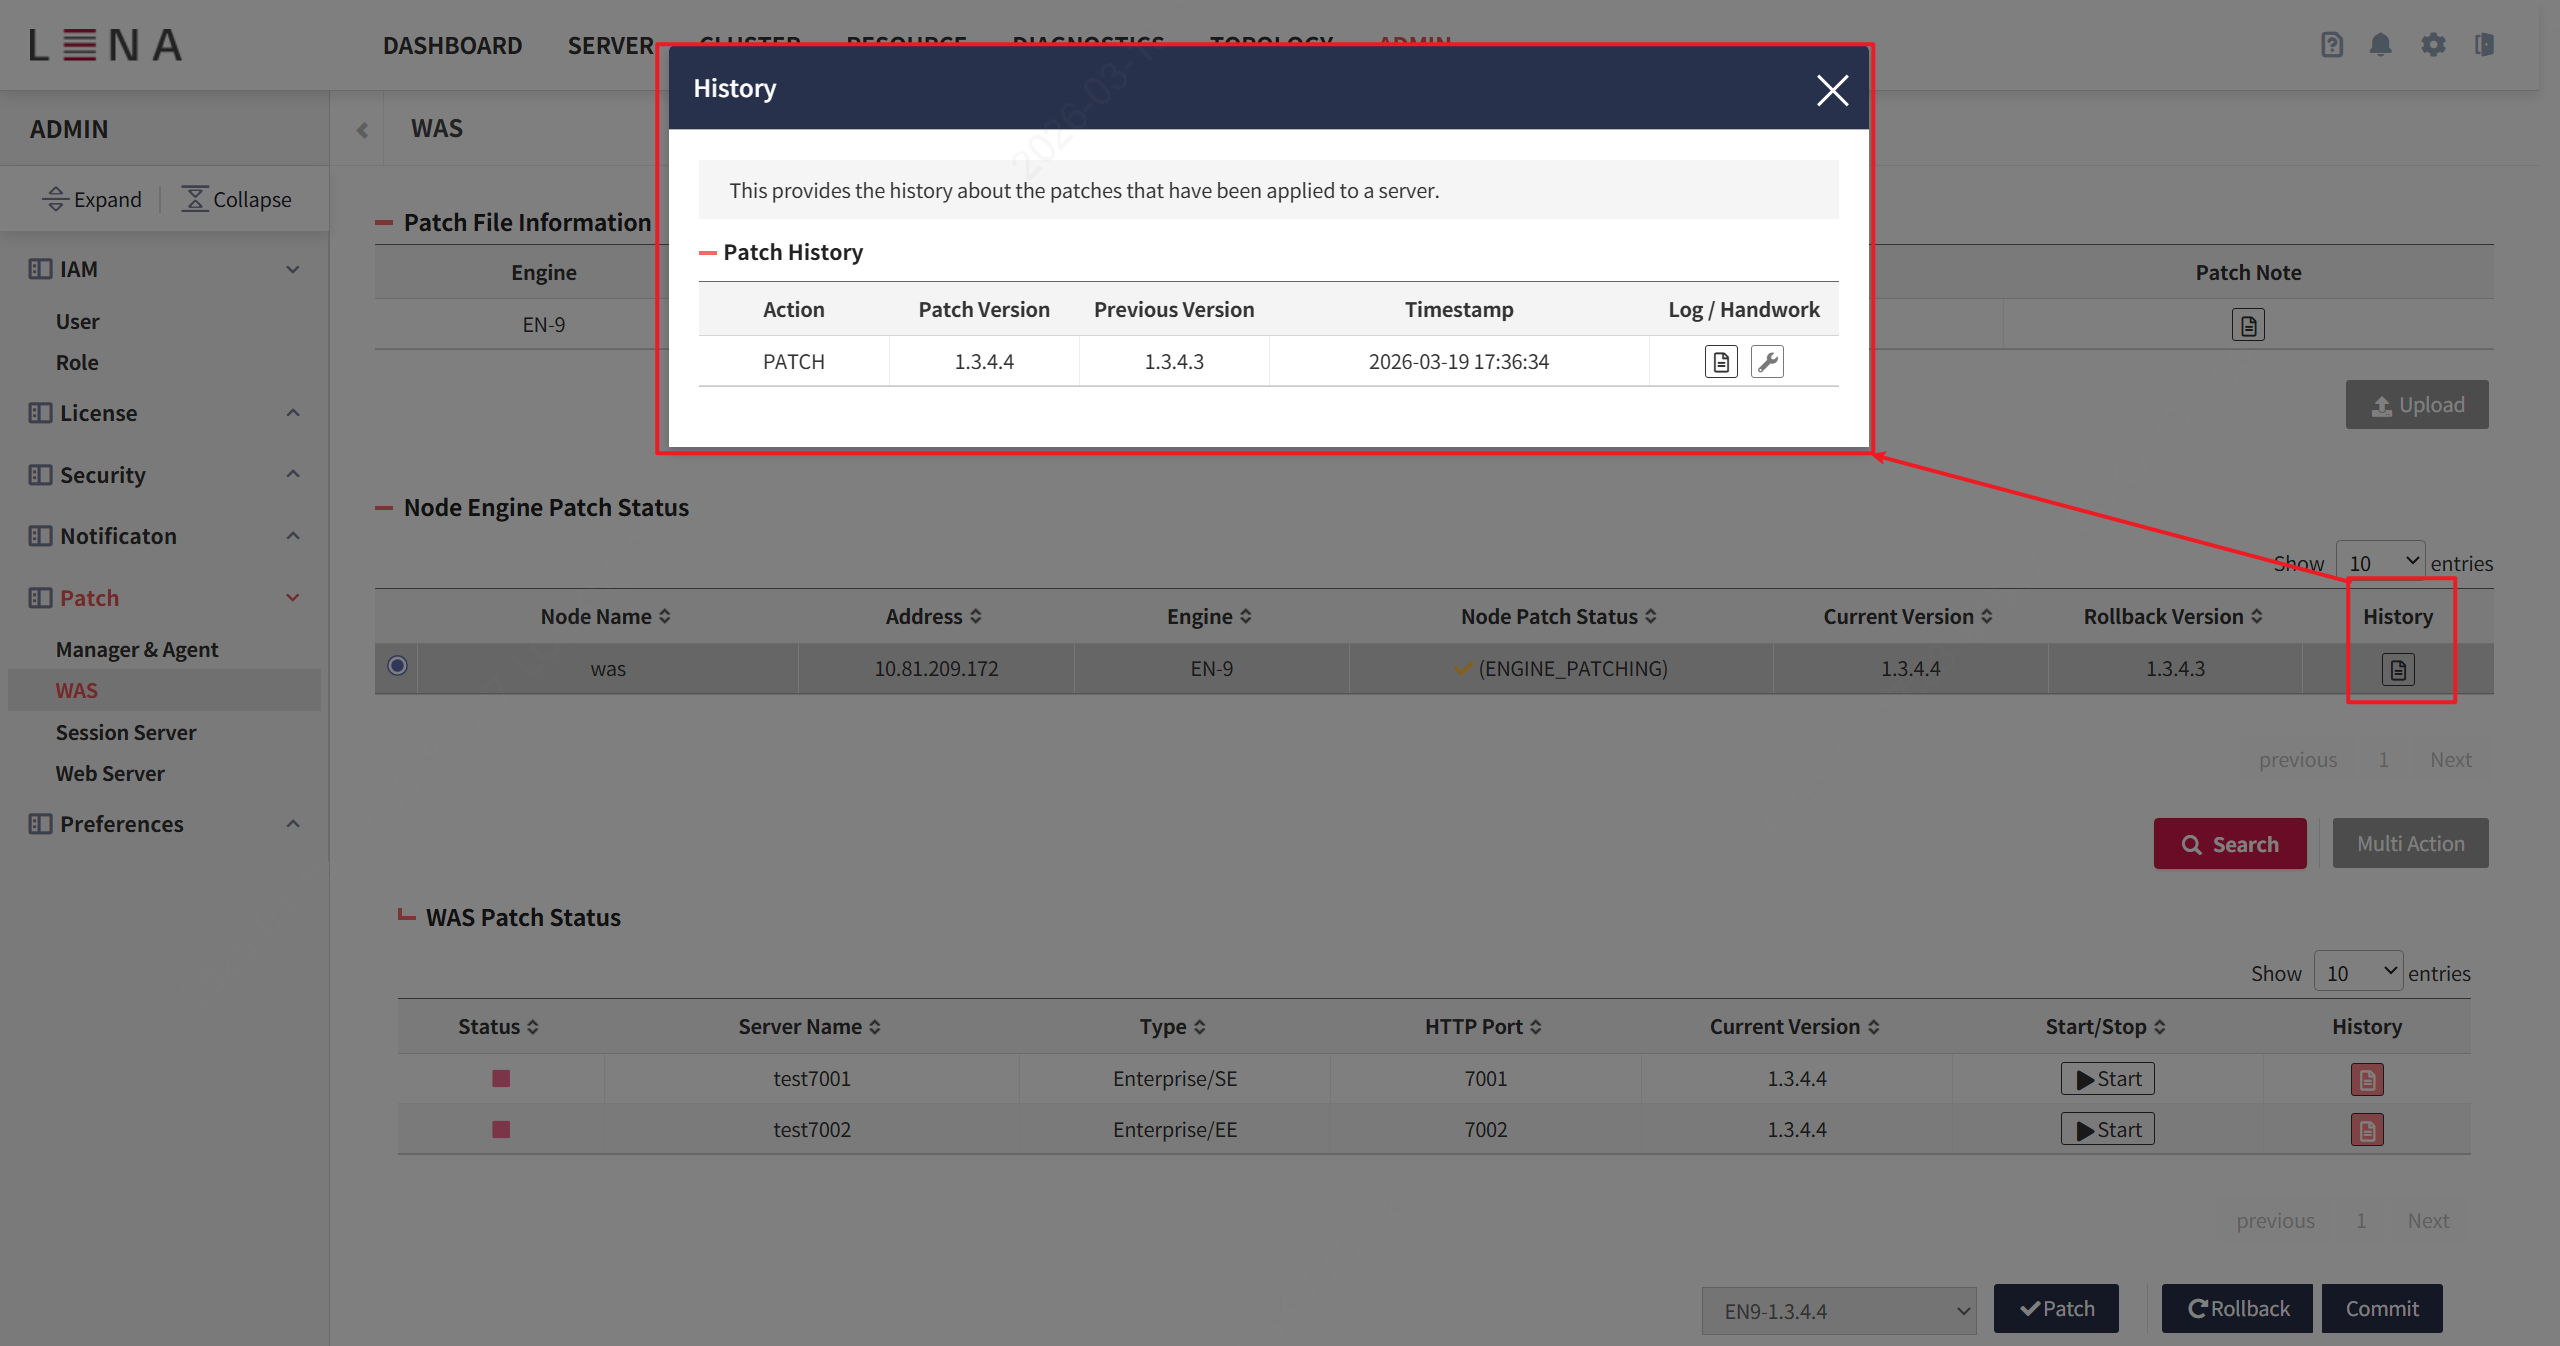Click the stopped status indicator for test7002
The width and height of the screenshot is (2560, 1346).
pos(501,1130)
